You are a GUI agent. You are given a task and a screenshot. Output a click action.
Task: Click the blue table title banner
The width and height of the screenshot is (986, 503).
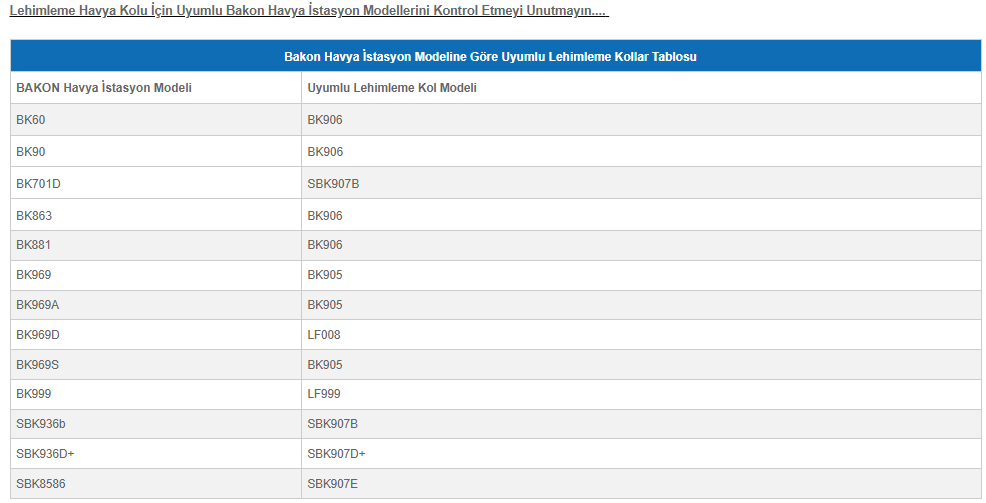(x=490, y=57)
